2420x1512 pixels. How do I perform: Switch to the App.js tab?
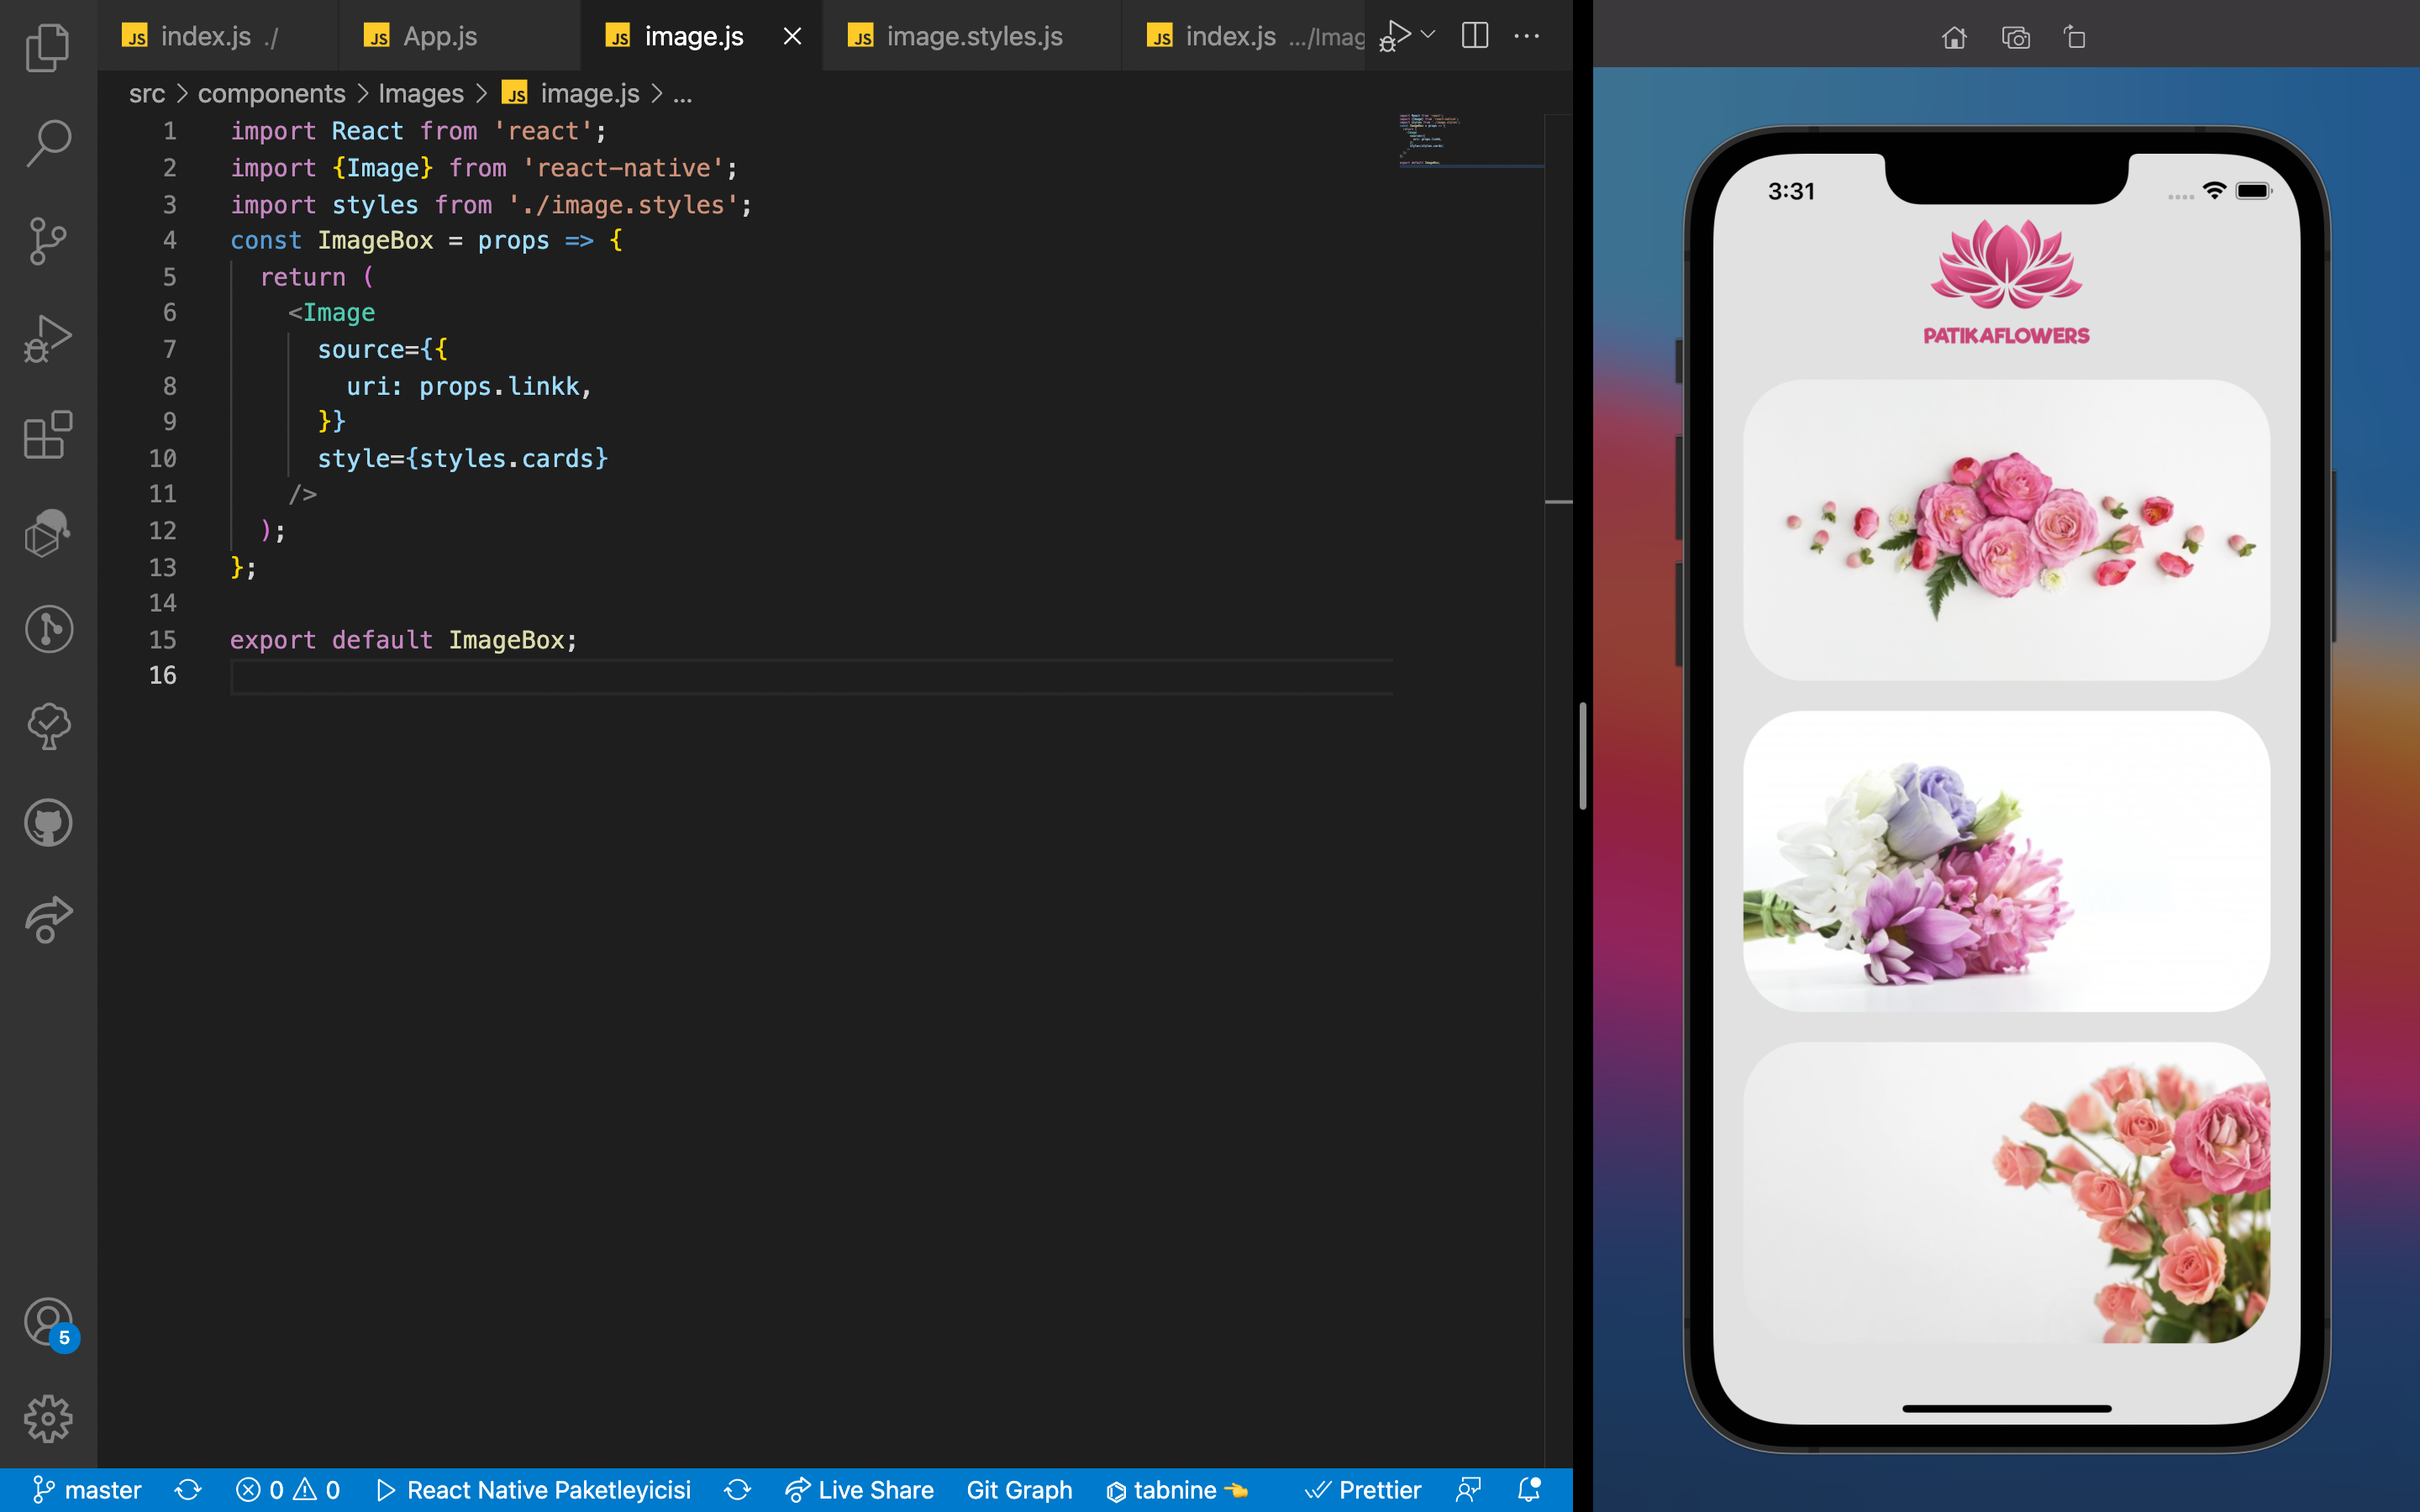coord(440,35)
